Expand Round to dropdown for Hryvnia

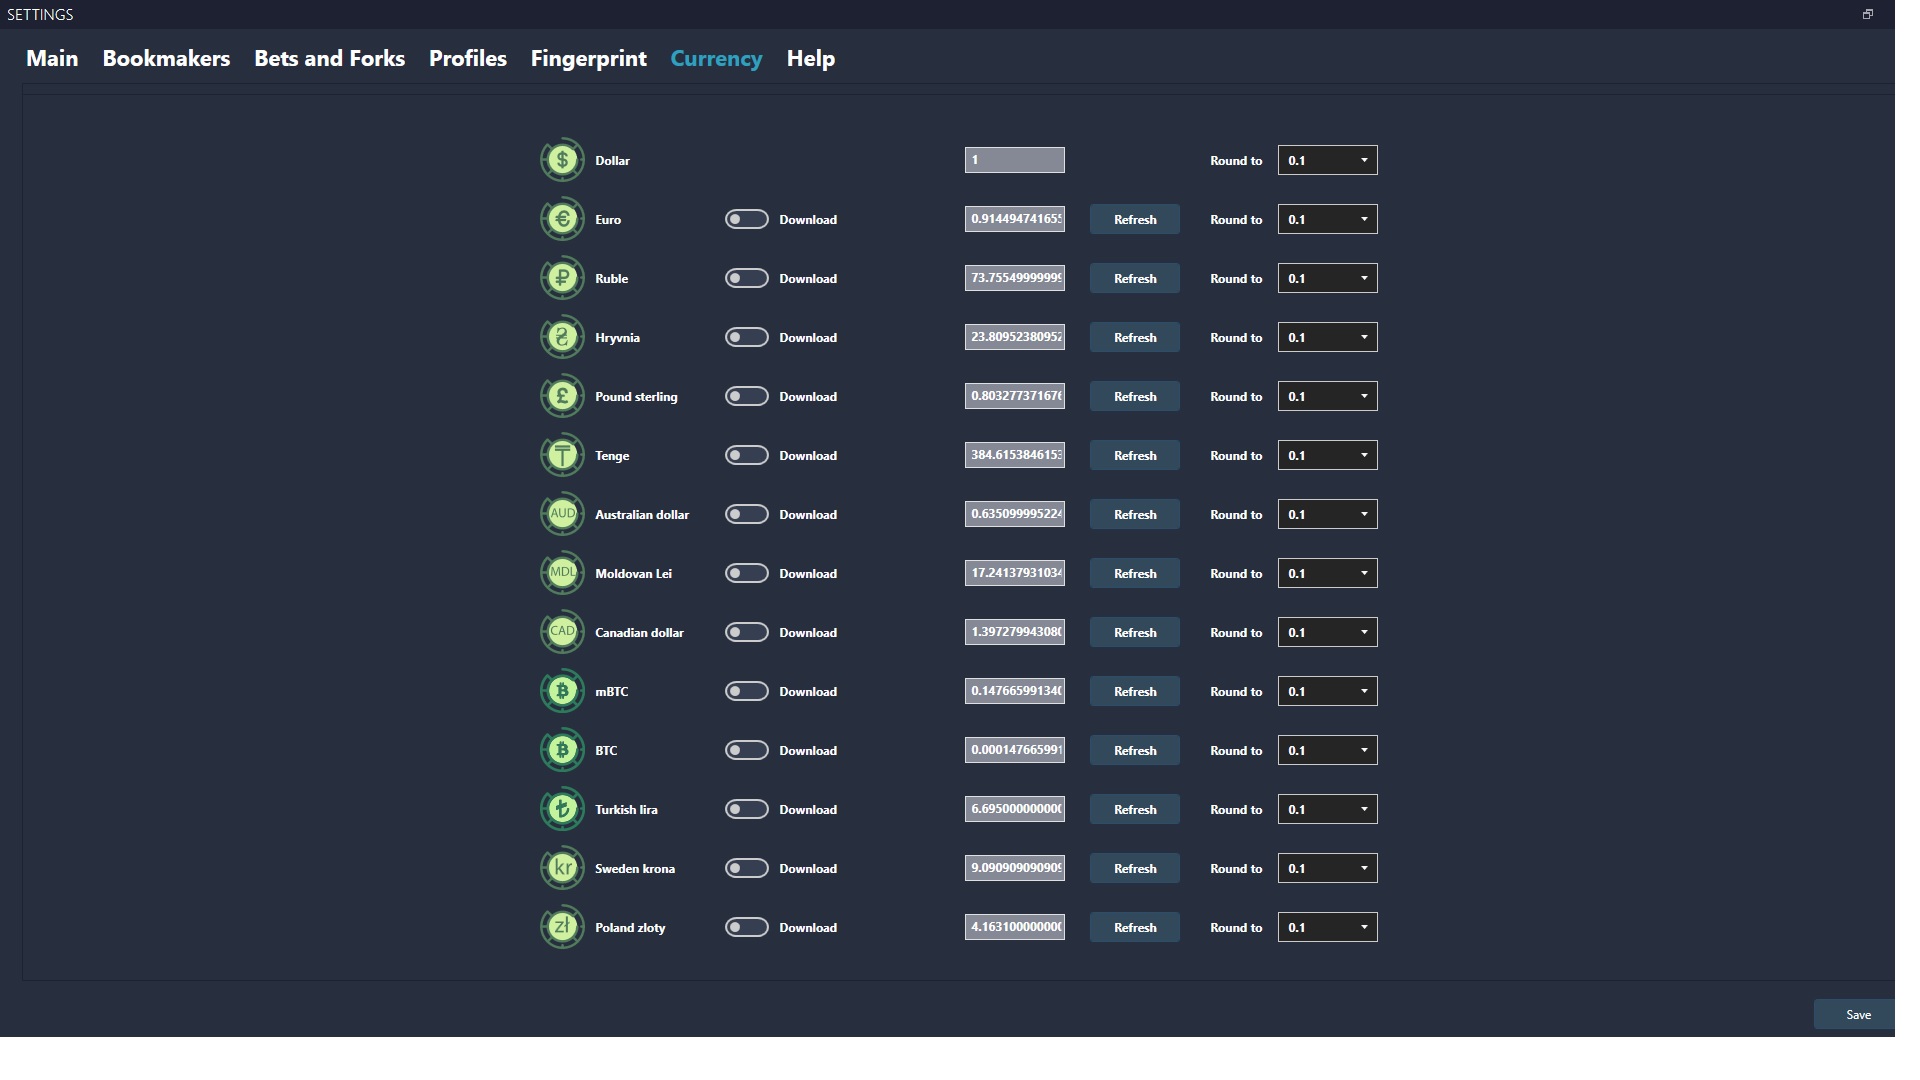pyautogui.click(x=1328, y=337)
